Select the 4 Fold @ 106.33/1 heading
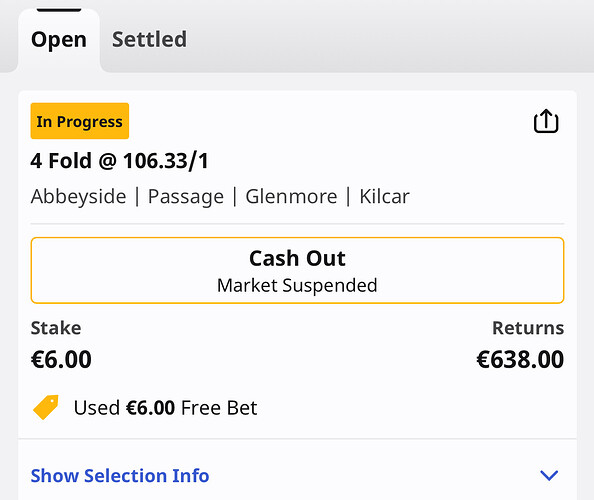Screen dimensions: 594x500 tap(120, 161)
